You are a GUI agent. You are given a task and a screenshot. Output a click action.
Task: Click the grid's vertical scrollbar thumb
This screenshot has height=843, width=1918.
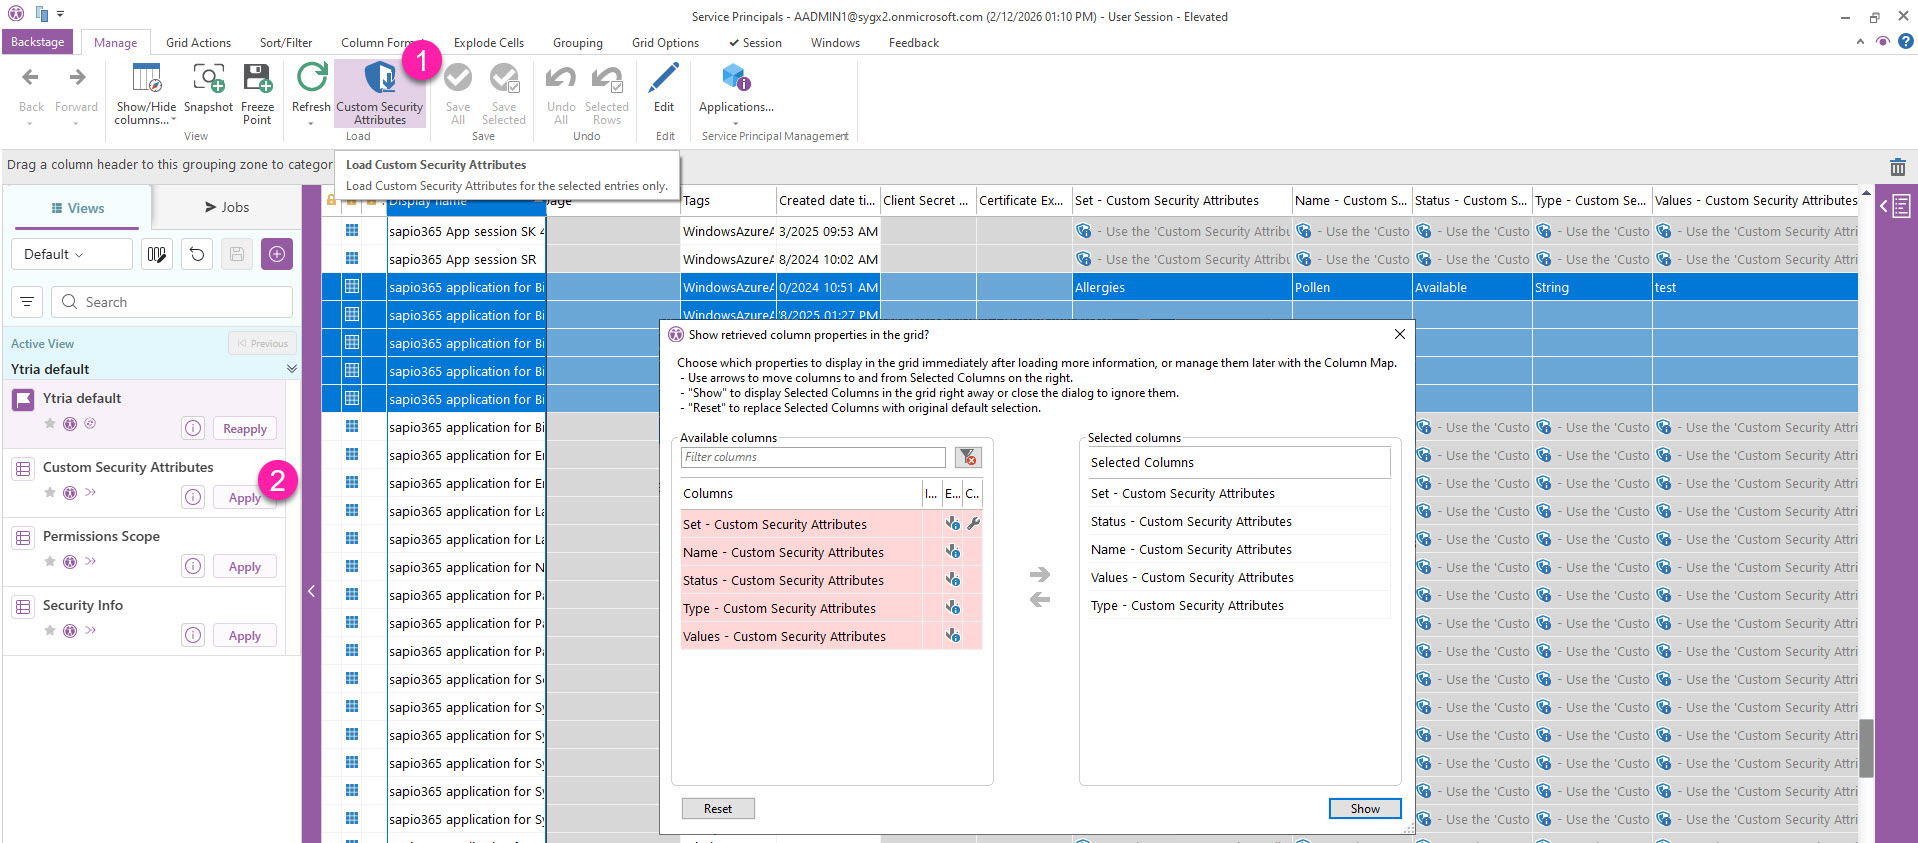point(1866,747)
